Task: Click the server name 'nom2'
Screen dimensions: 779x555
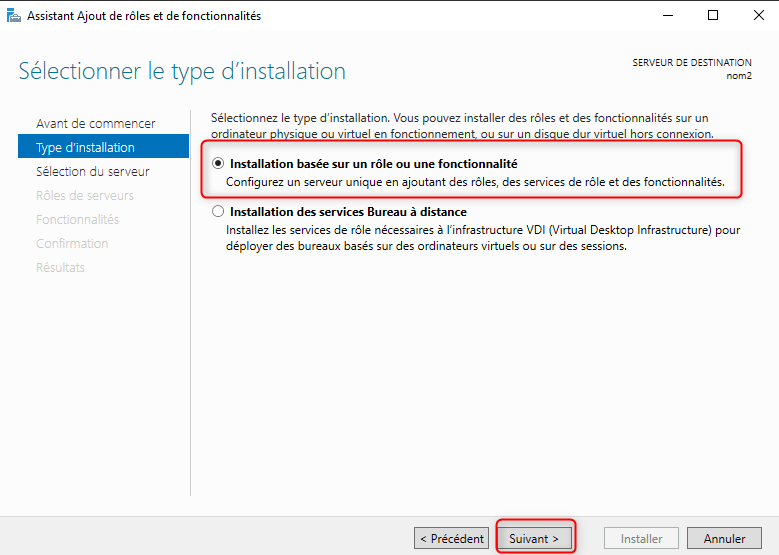Action: (x=739, y=76)
